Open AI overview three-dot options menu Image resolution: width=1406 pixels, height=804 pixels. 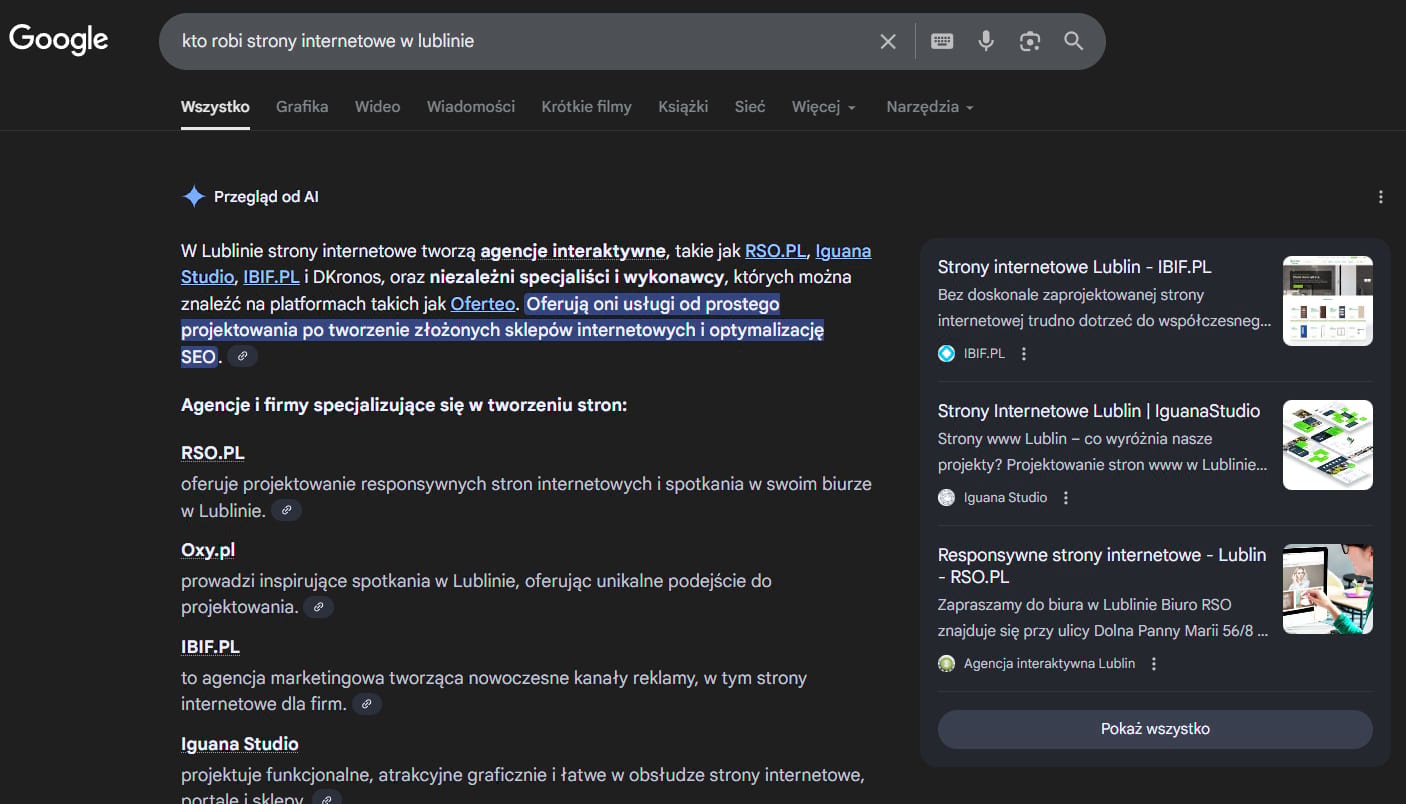(1381, 197)
